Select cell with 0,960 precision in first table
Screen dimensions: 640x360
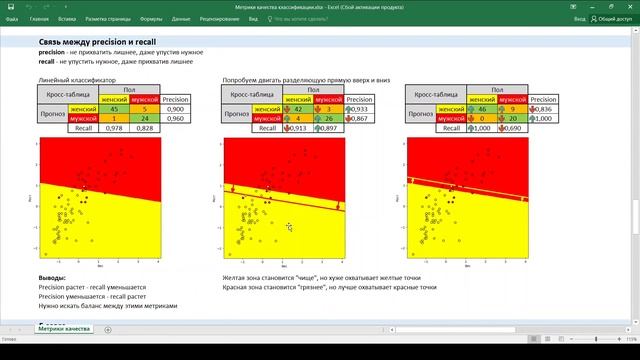coord(175,118)
